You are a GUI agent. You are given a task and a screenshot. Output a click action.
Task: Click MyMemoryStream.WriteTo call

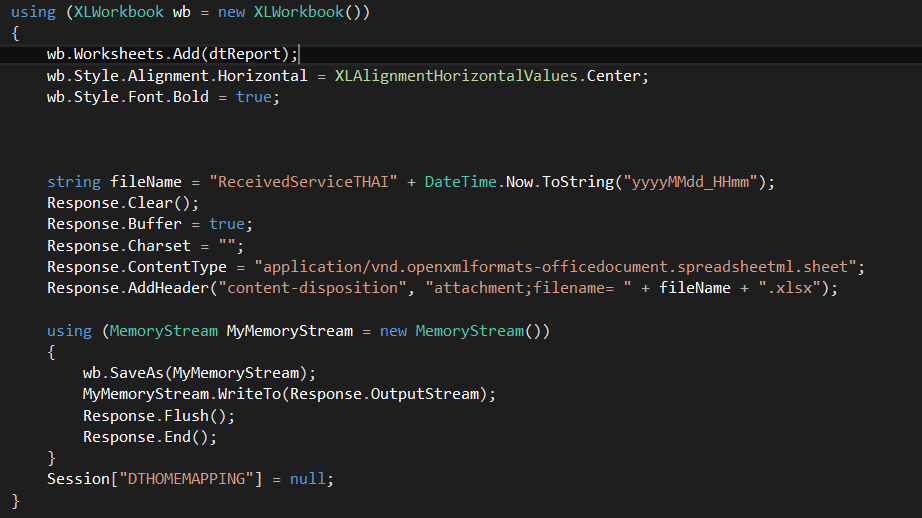(182, 395)
